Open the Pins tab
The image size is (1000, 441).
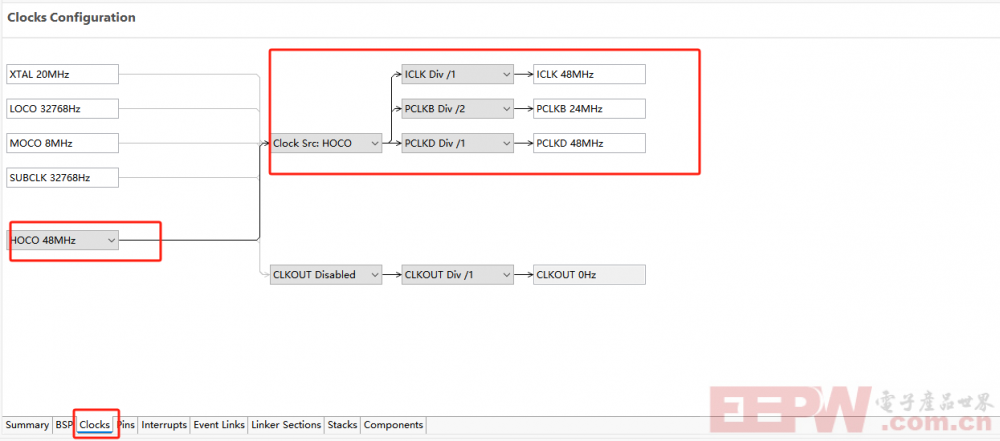click(x=126, y=424)
